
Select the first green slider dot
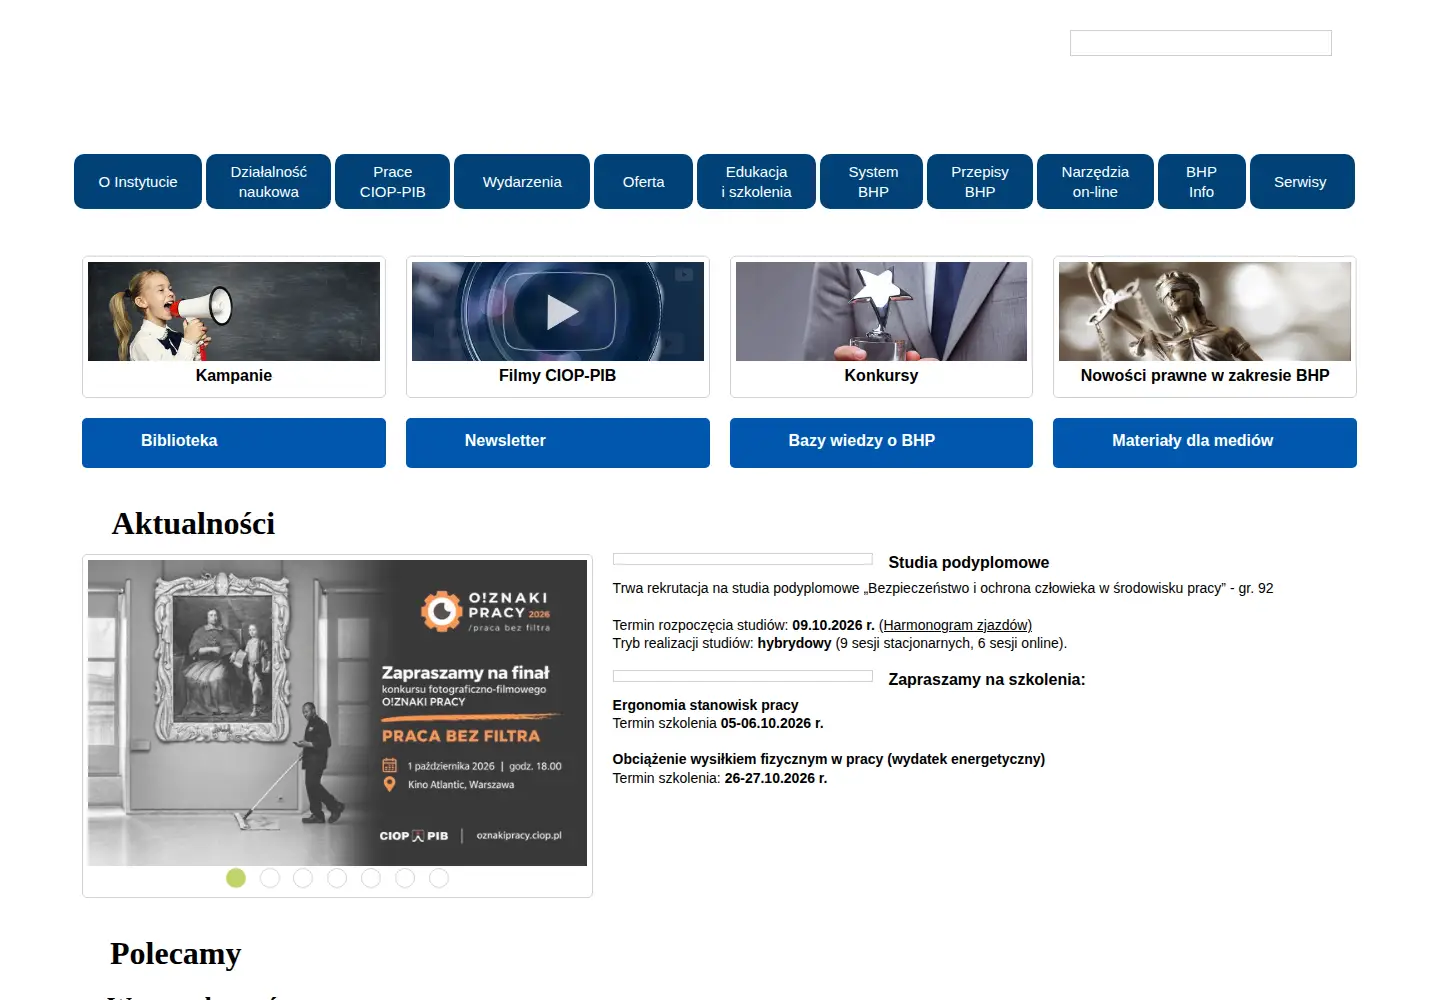click(x=236, y=878)
